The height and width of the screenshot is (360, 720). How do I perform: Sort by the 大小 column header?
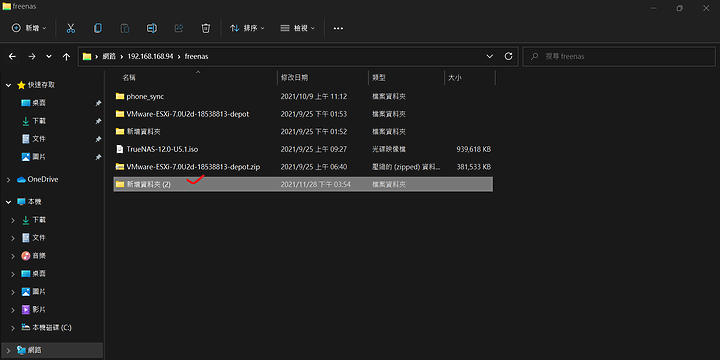coord(455,78)
